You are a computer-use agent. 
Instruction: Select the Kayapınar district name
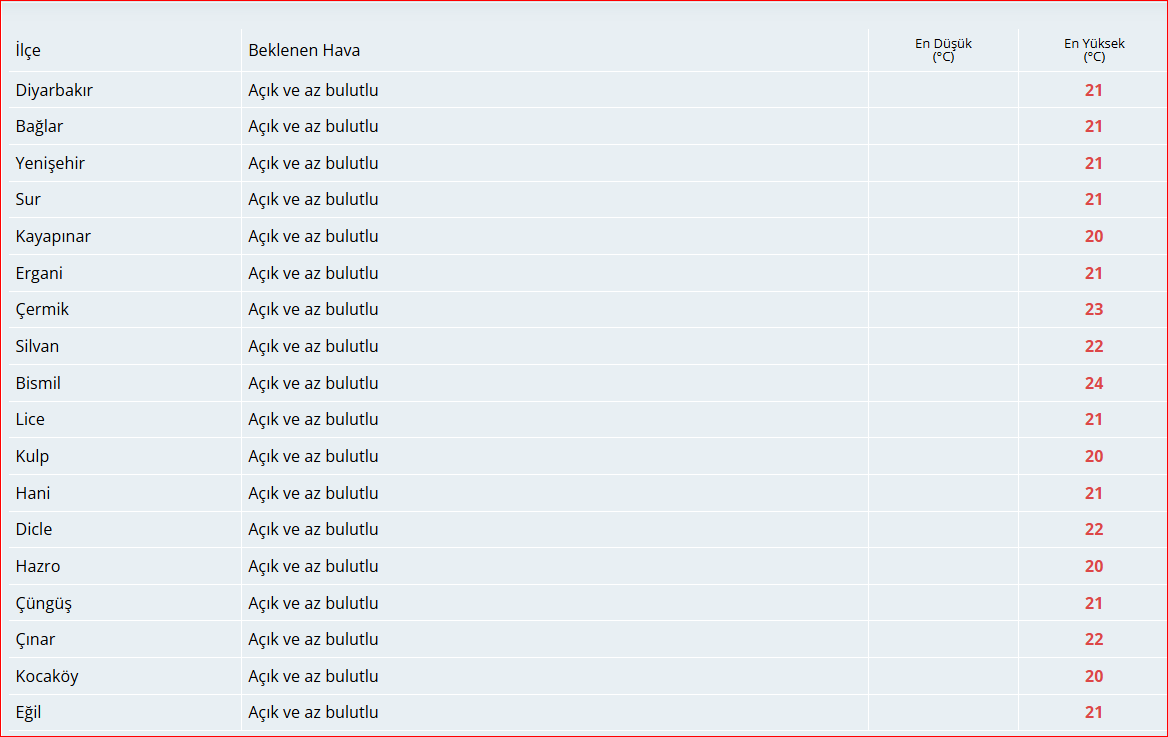pos(53,236)
